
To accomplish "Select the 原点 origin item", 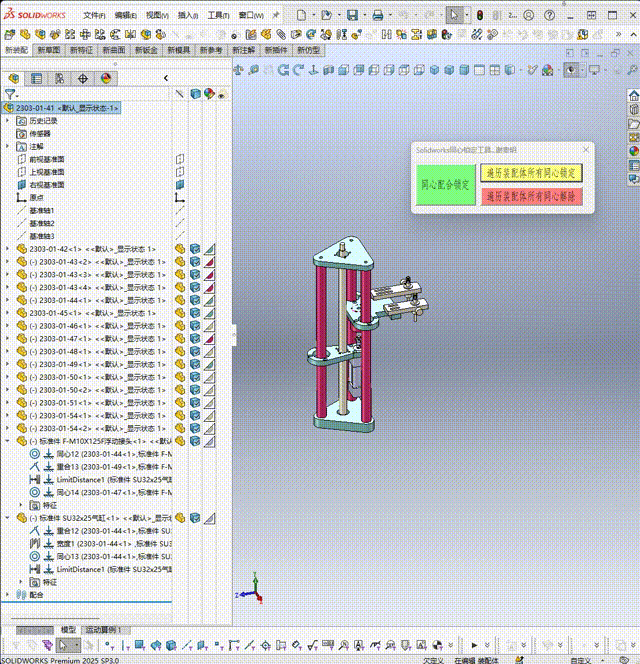I will coord(36,198).
